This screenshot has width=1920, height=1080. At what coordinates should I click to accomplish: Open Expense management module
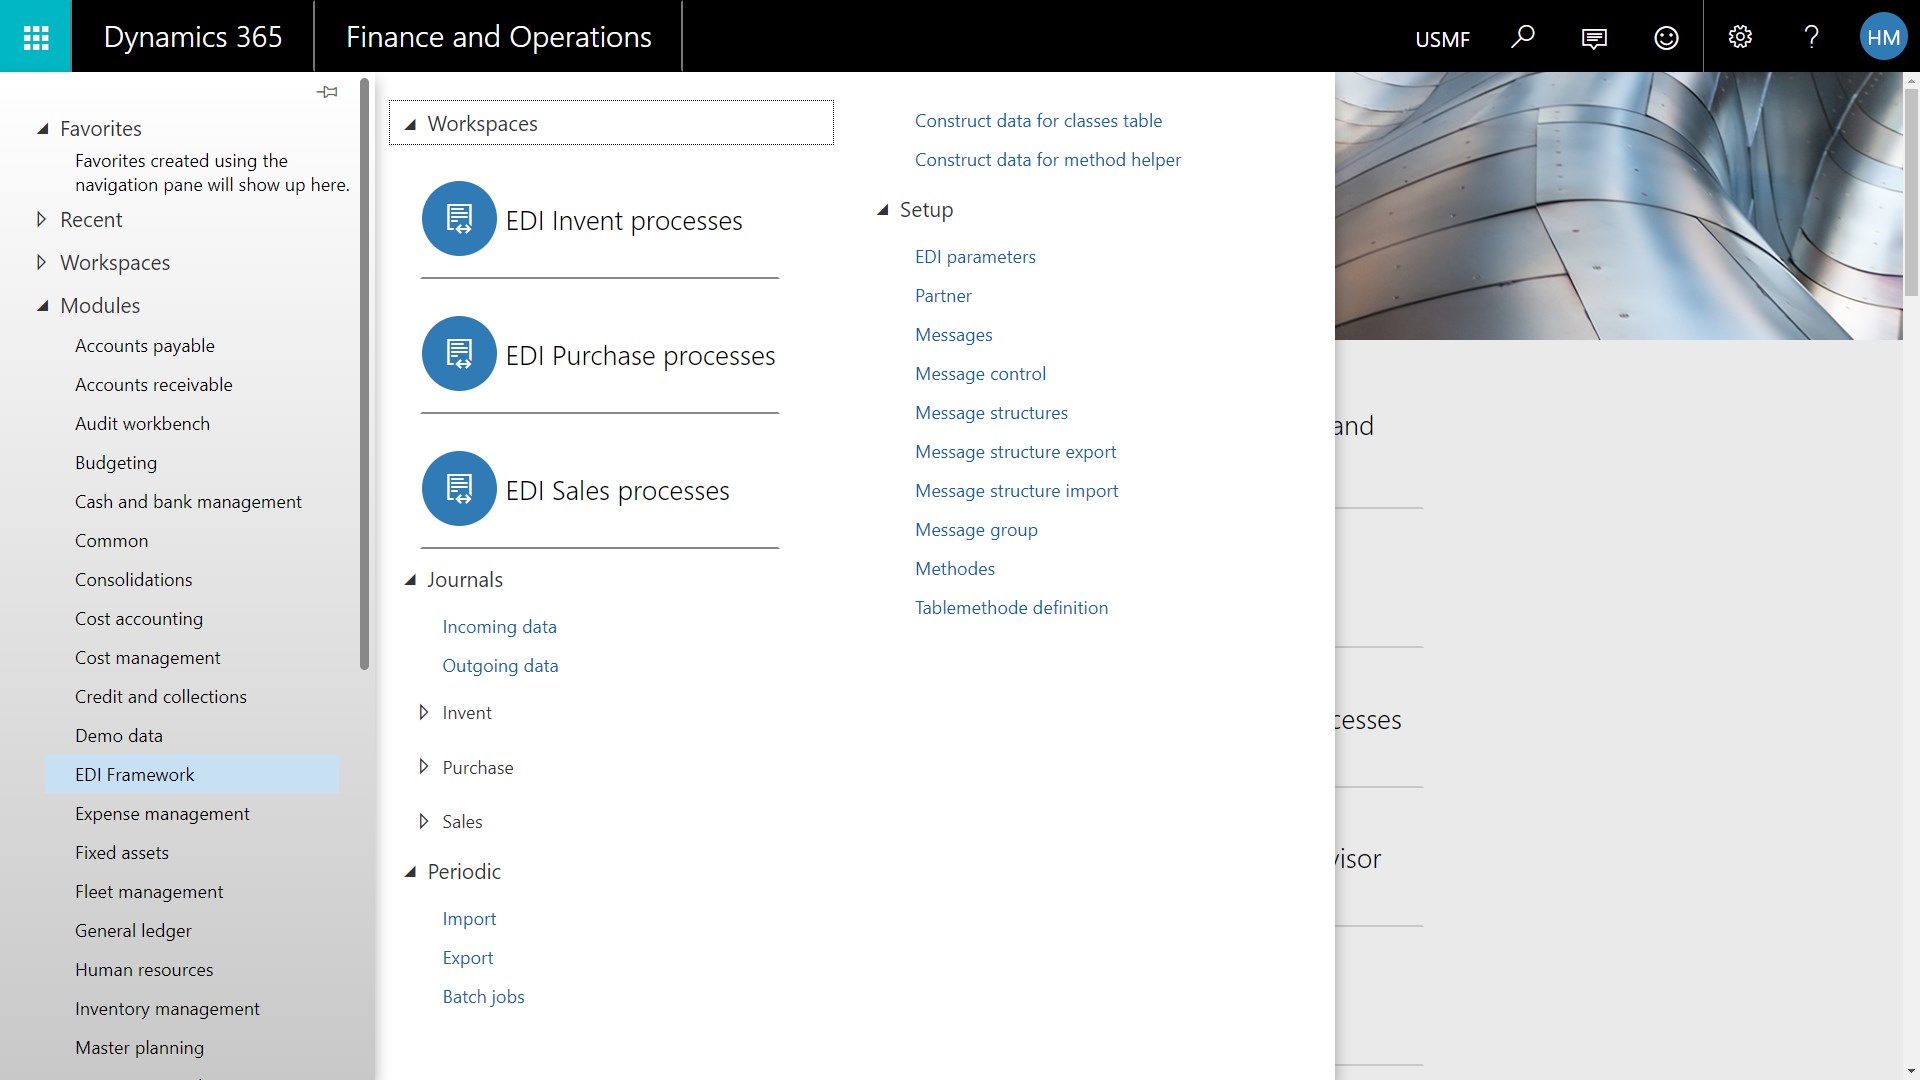(162, 814)
